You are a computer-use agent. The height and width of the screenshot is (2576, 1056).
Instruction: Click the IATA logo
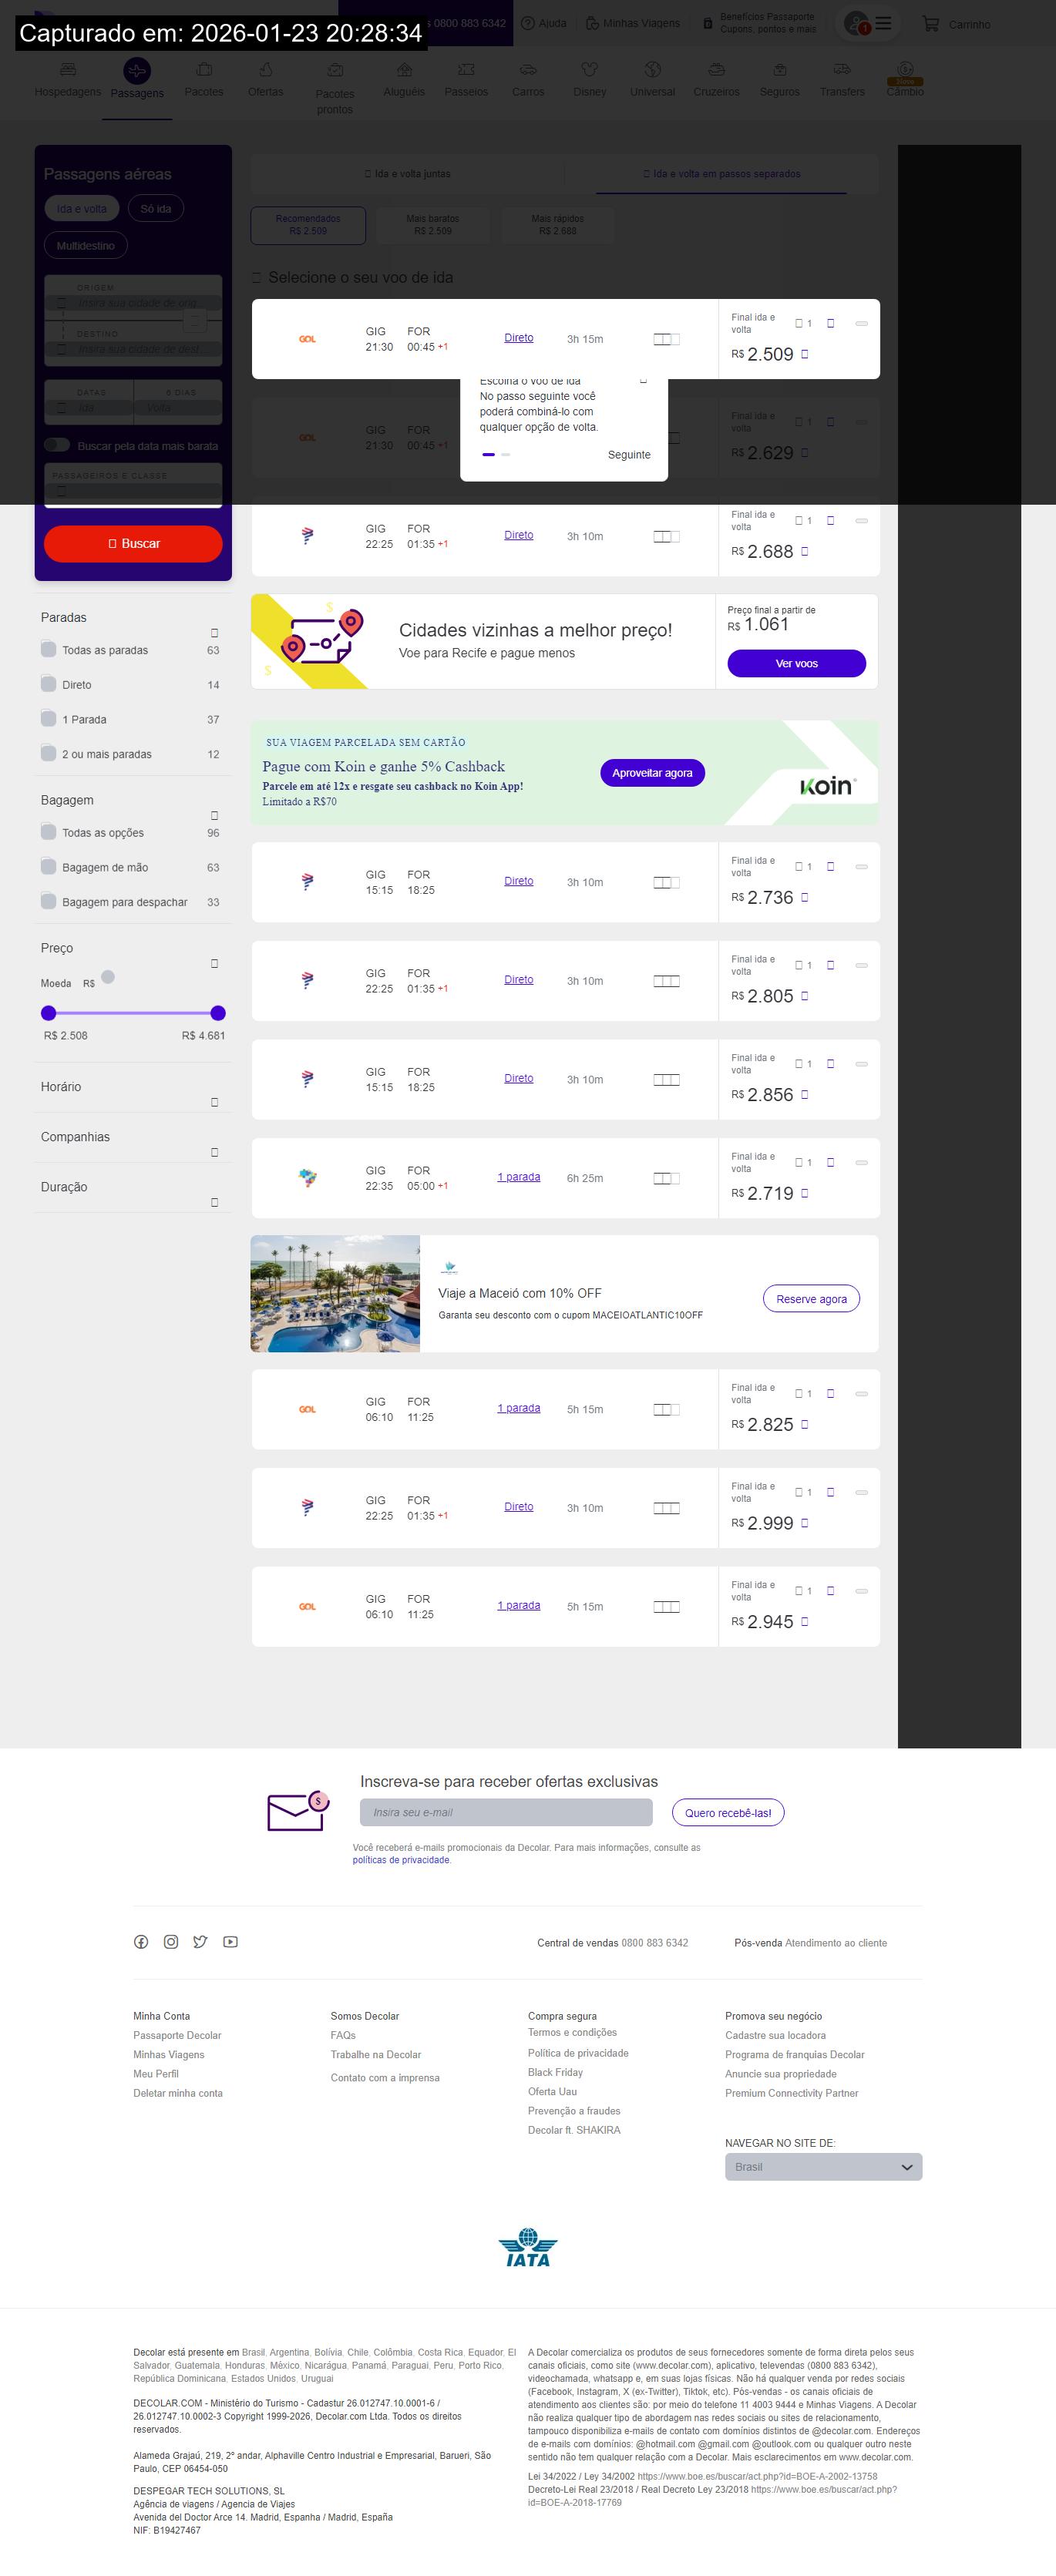click(527, 2248)
